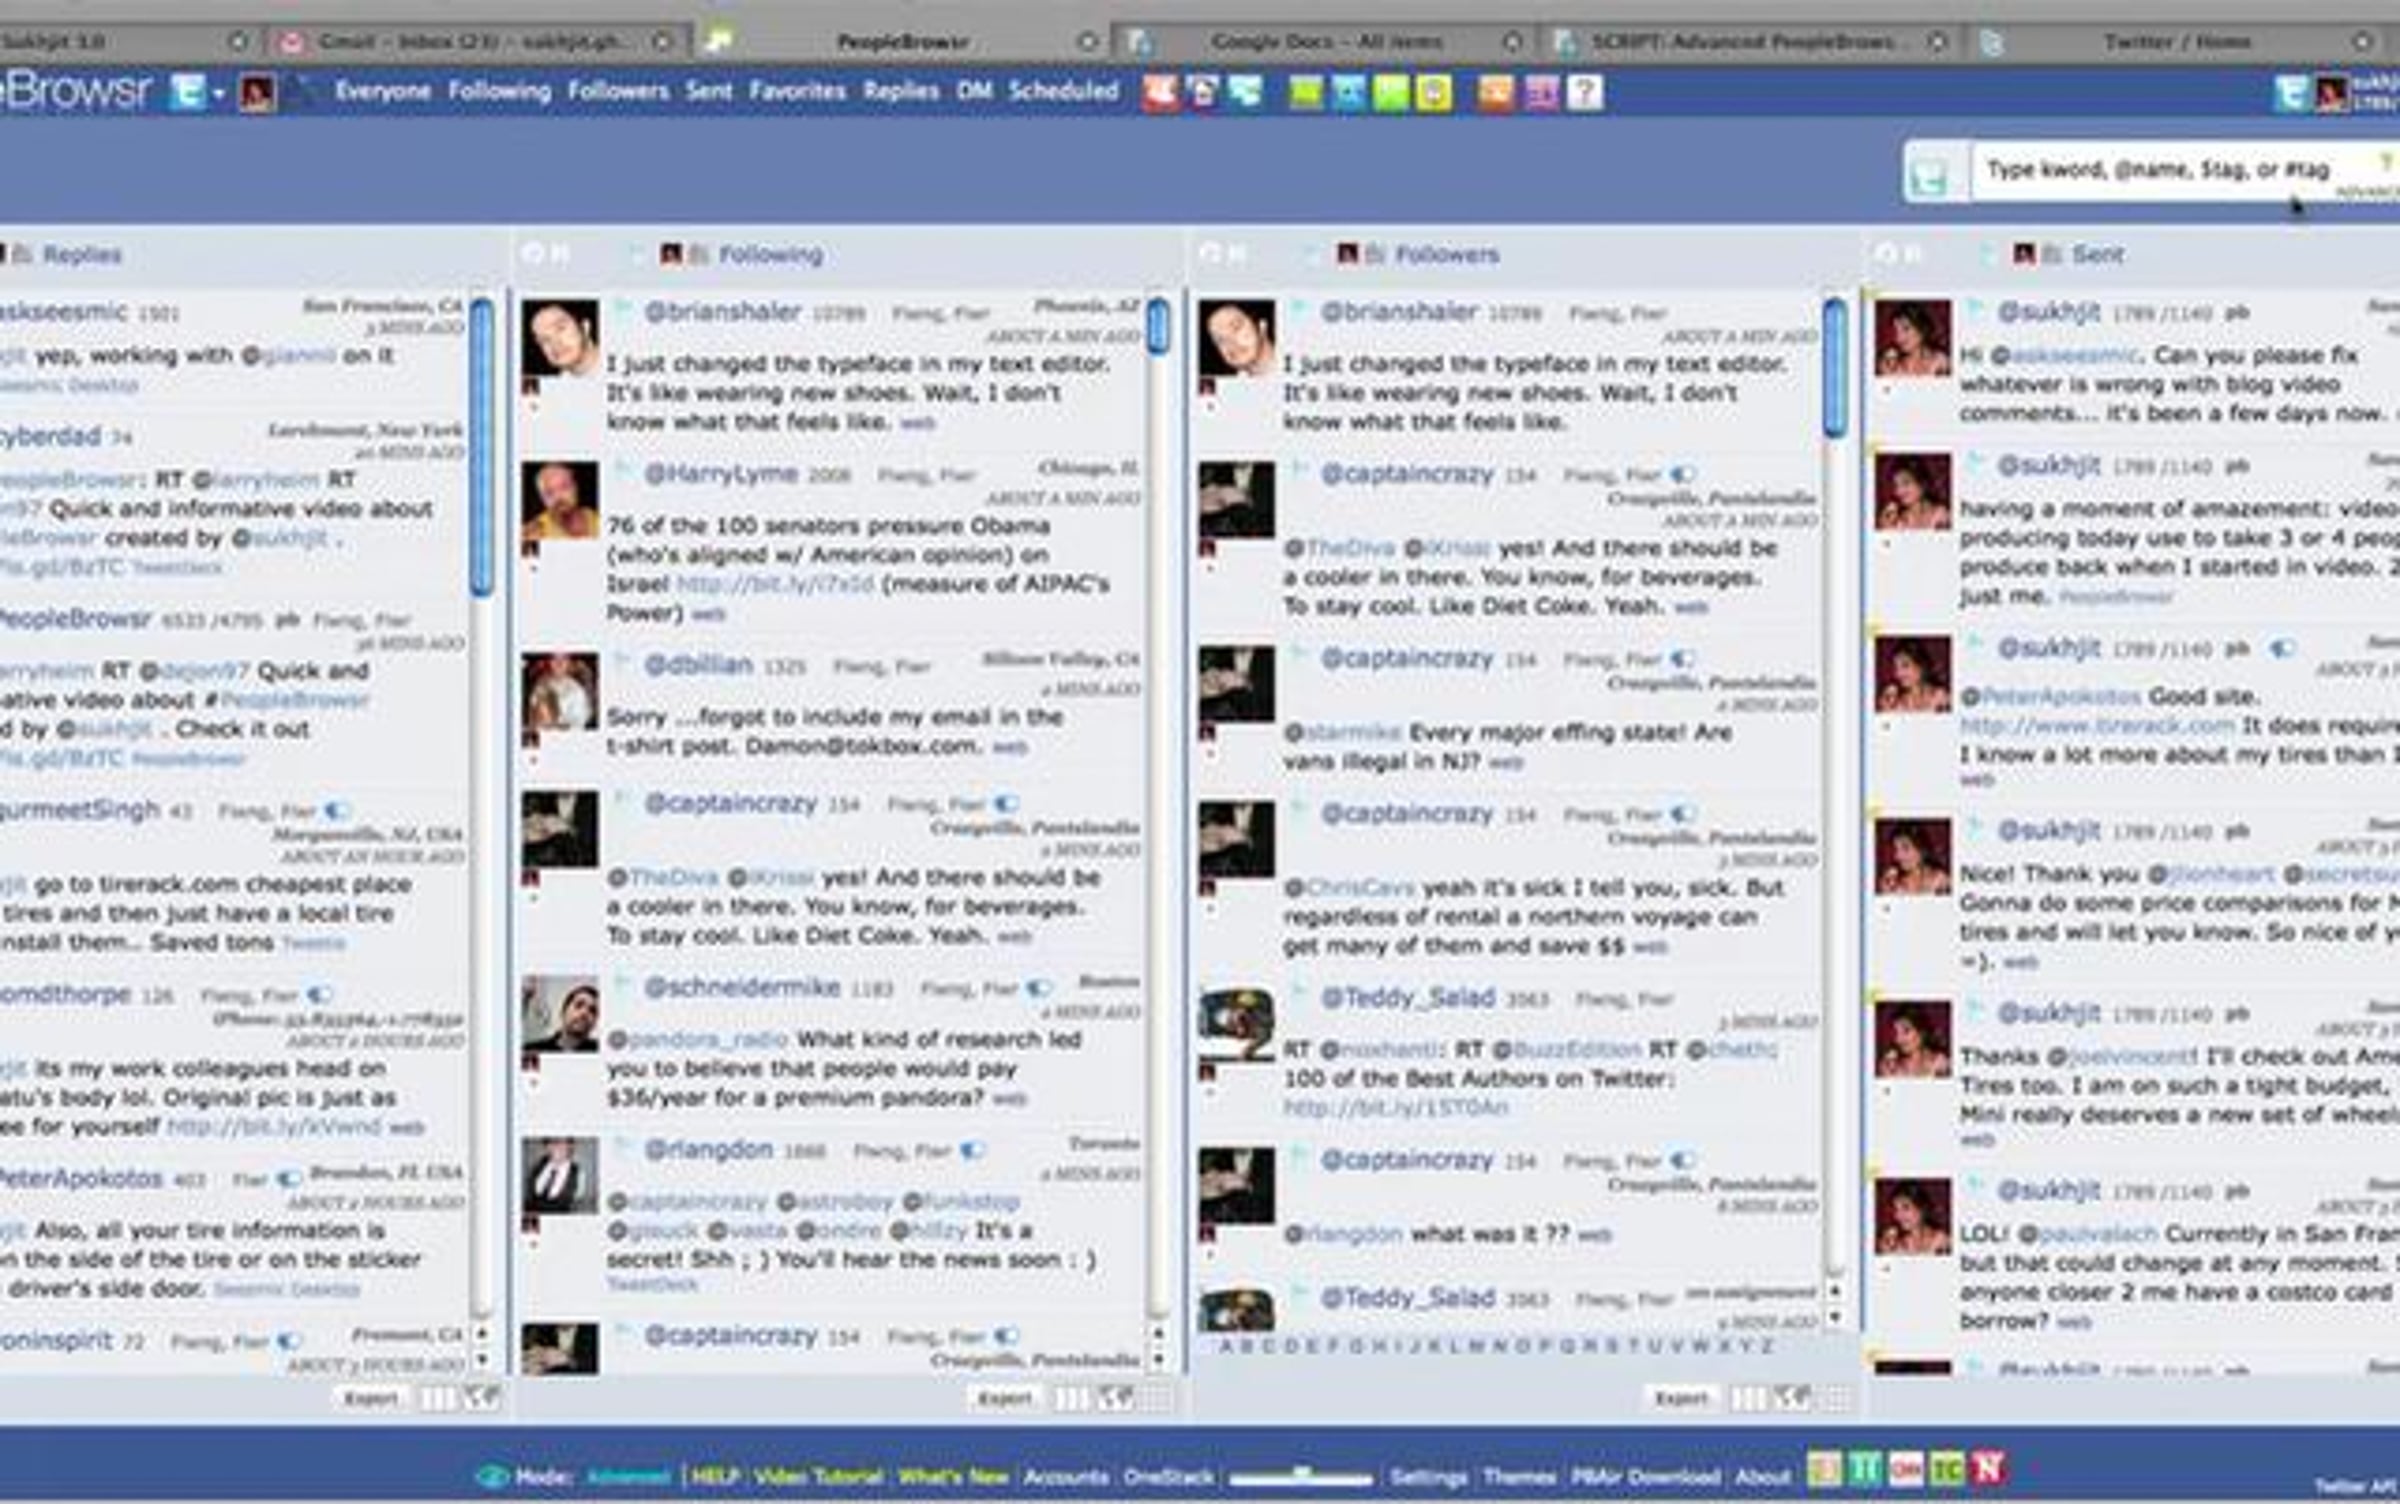The height and width of the screenshot is (1504, 2400).
Task: Click the red N badge in bottom bar
Action: click(x=1988, y=1468)
